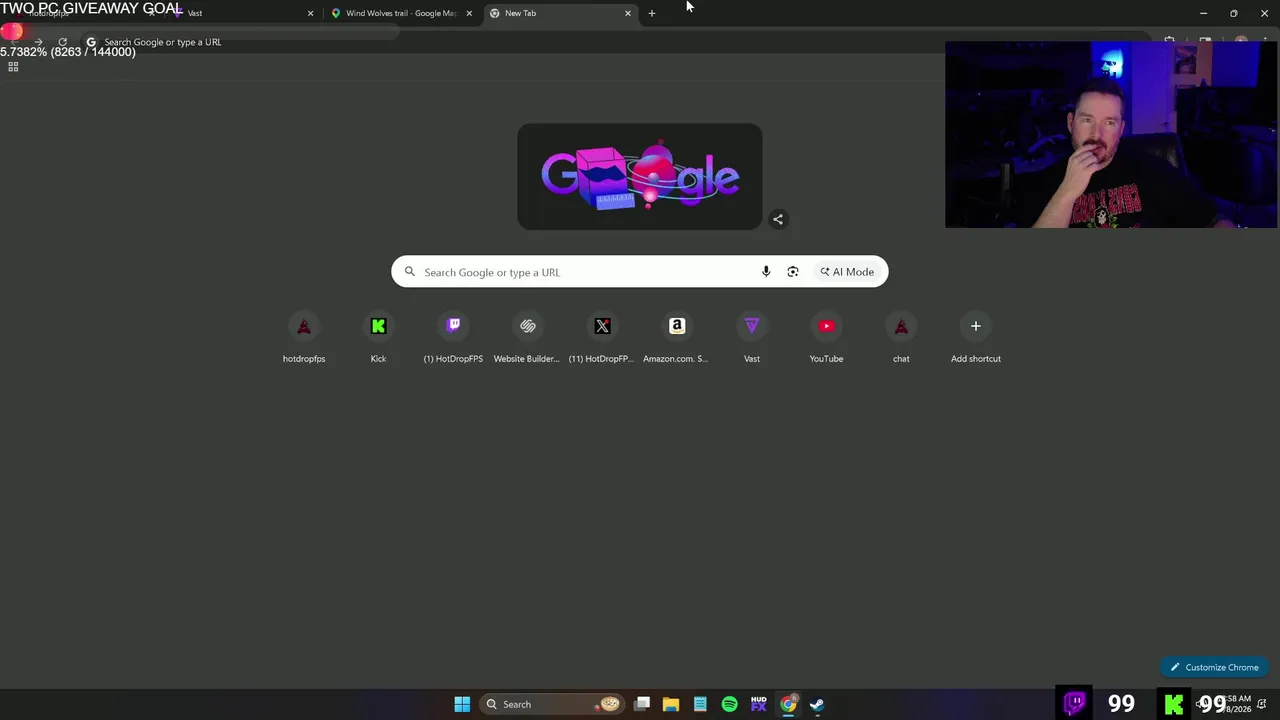Open the (1) HotDropFPS Twitch shortcut
Viewport: 1280px width, 720px height.
click(453, 338)
